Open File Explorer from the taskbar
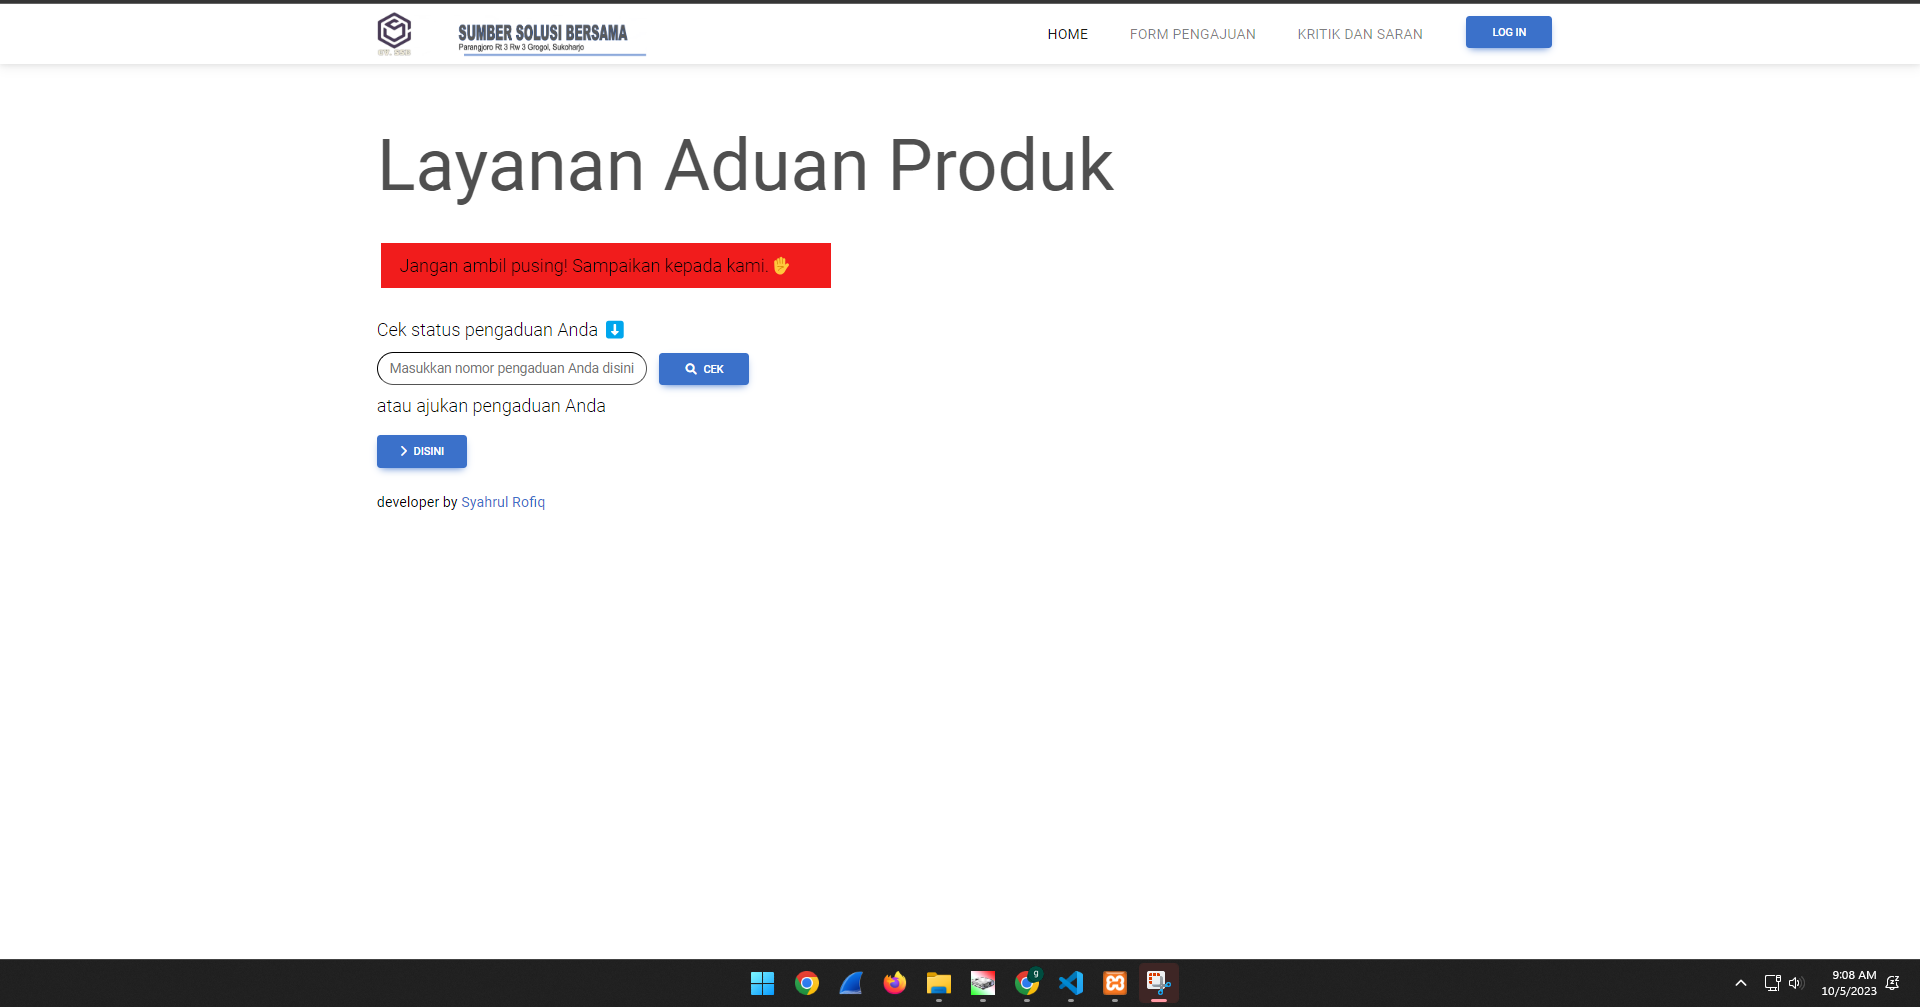The height and width of the screenshot is (1007, 1920). point(938,983)
